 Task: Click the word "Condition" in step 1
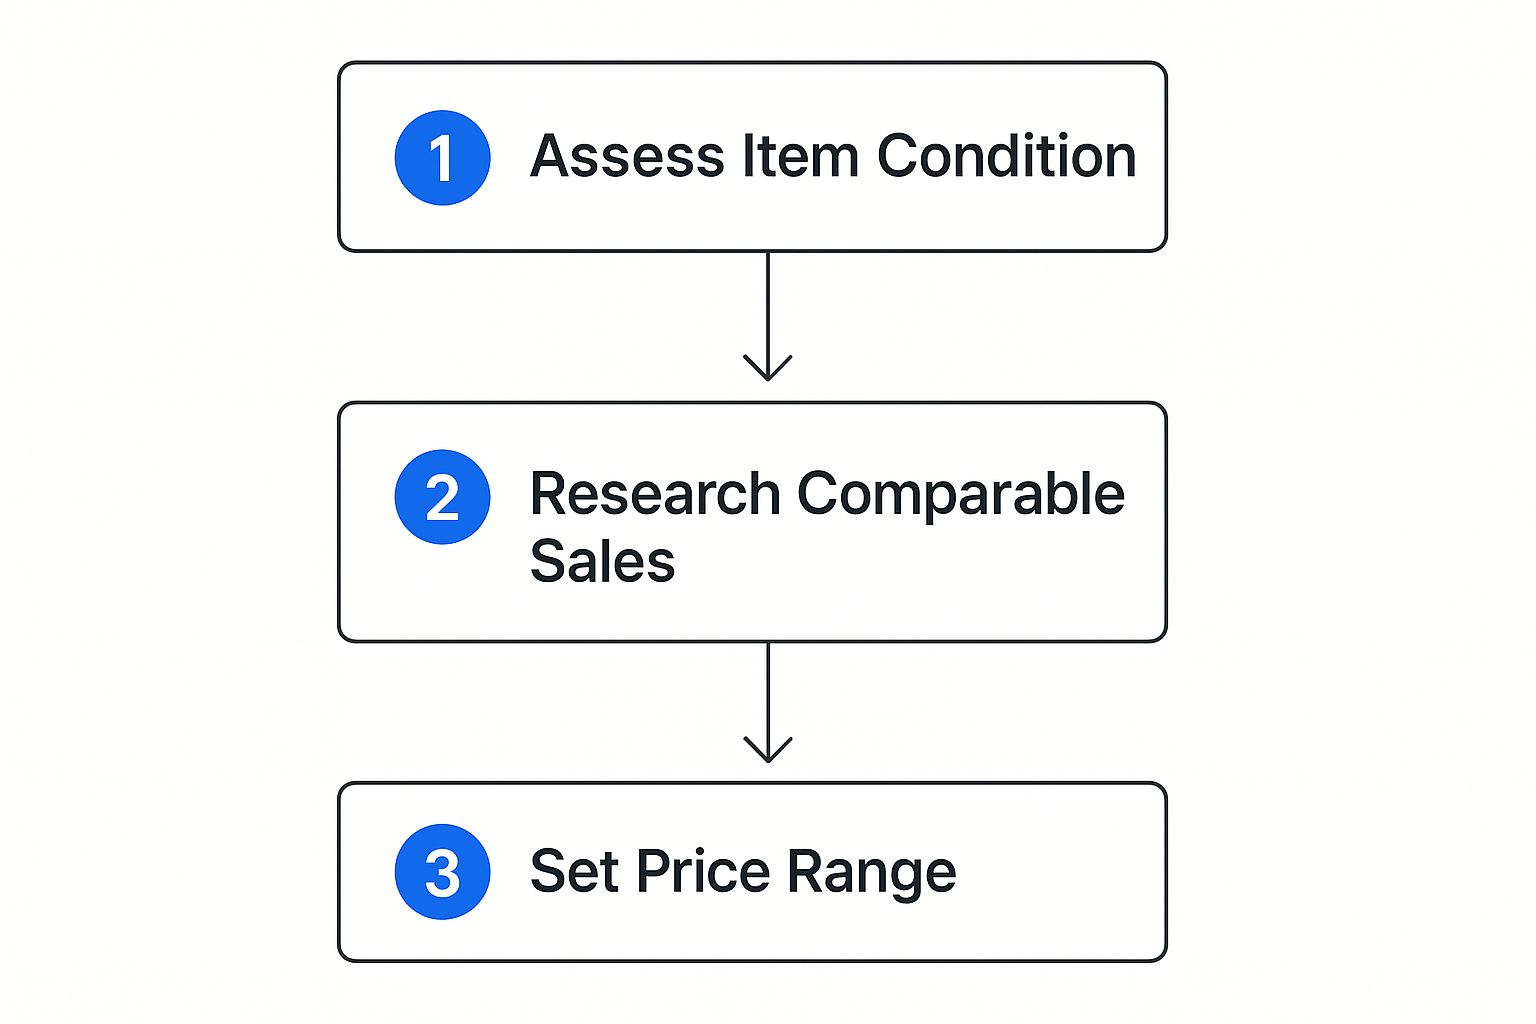tap(1007, 157)
